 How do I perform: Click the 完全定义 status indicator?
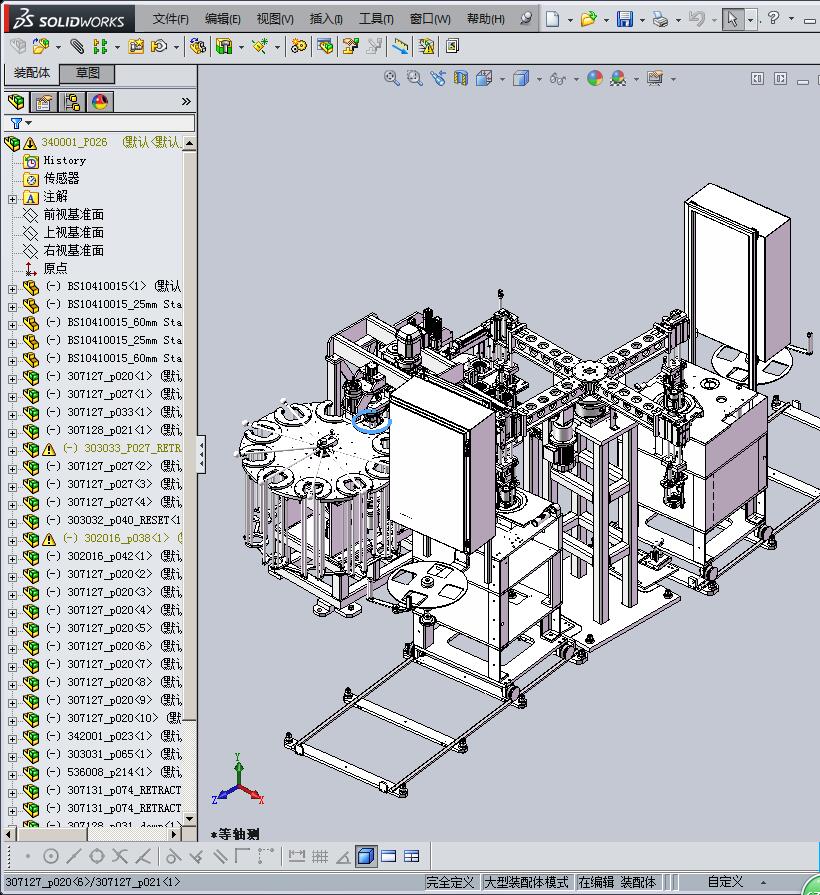pyautogui.click(x=450, y=882)
